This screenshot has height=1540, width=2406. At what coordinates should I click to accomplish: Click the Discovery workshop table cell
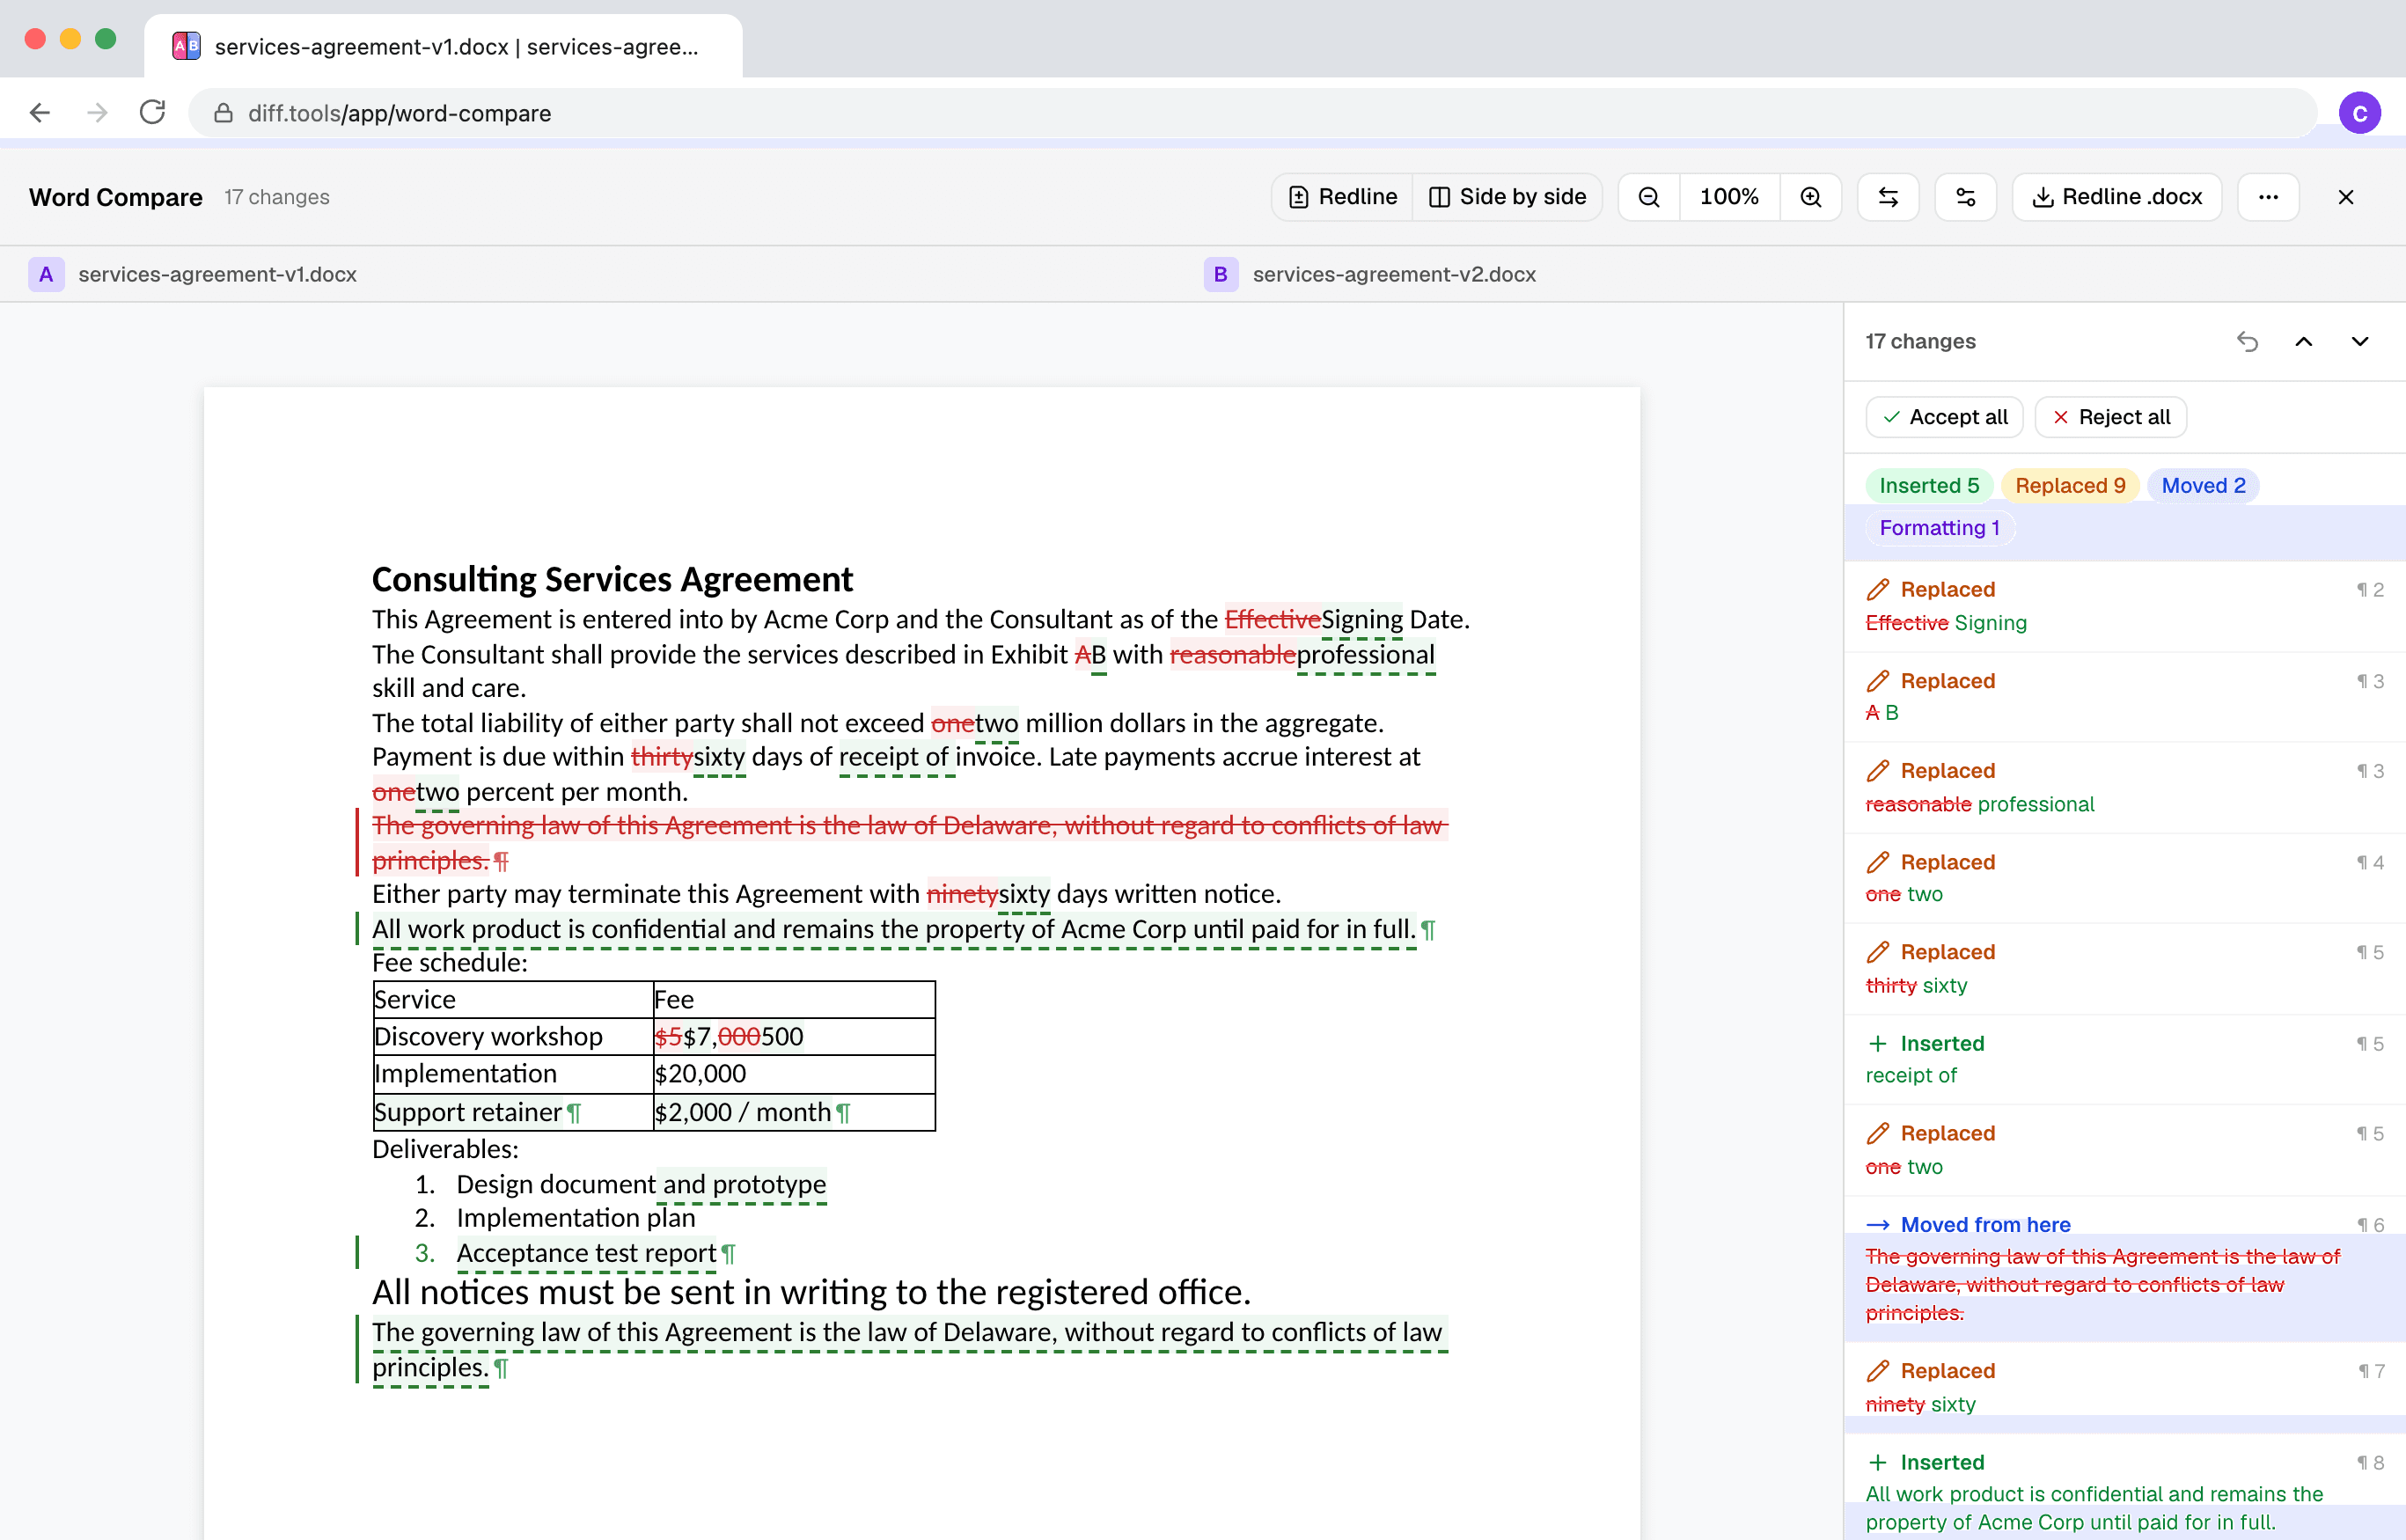point(513,1037)
